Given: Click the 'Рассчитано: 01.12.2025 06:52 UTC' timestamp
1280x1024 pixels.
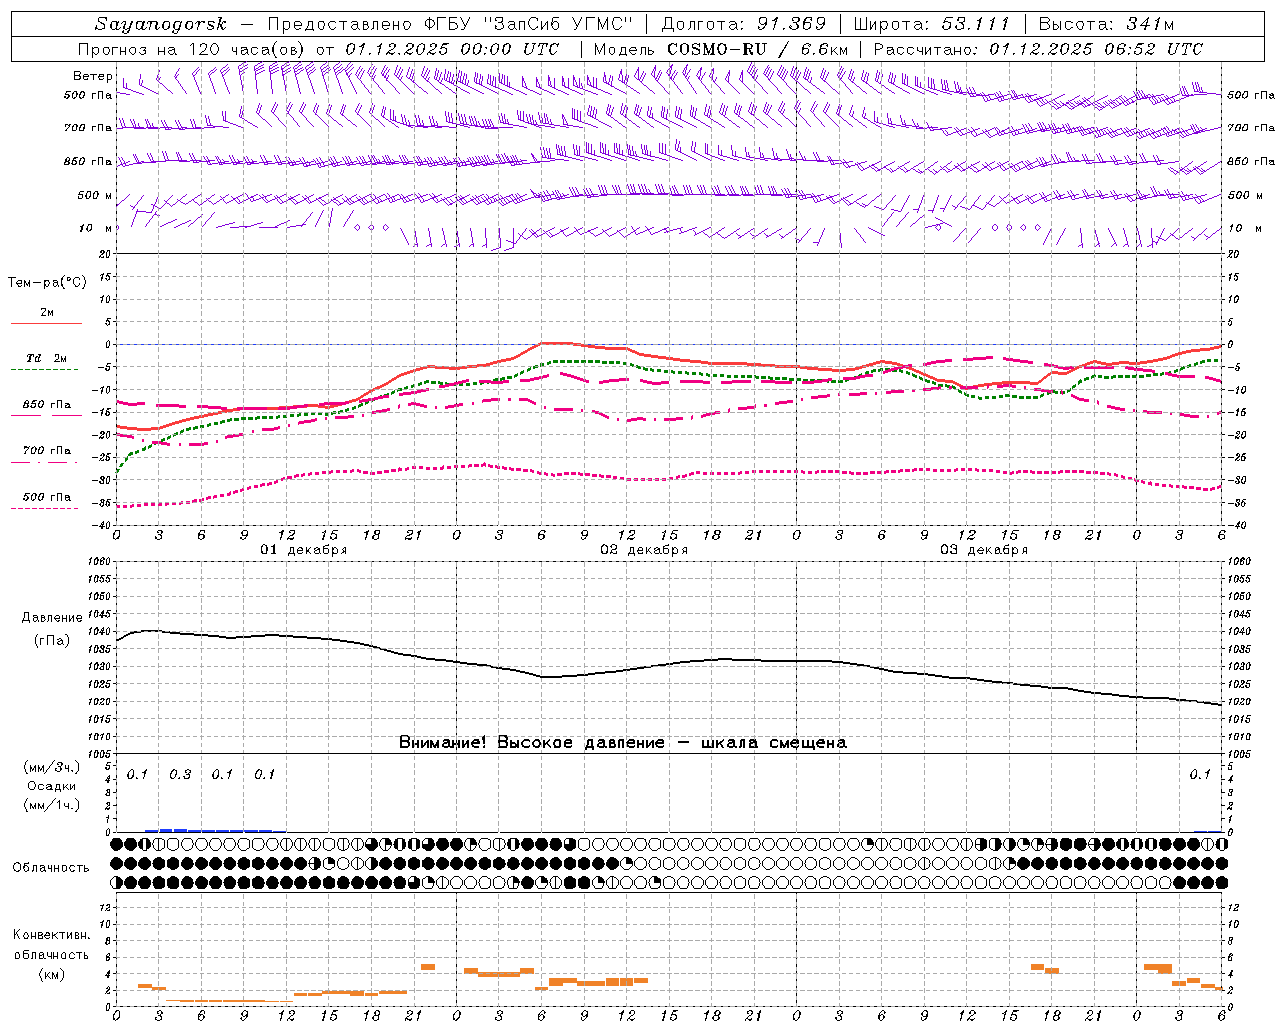Looking at the screenshot, I should coord(1038,49).
